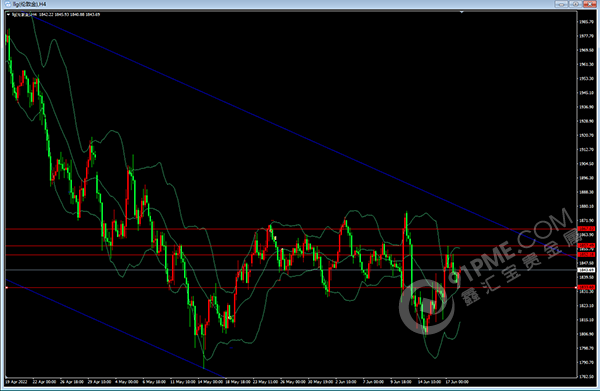The height and width of the screenshot is (391, 600).
Task: Close the H4 chart window
Action: (x=590, y=4)
